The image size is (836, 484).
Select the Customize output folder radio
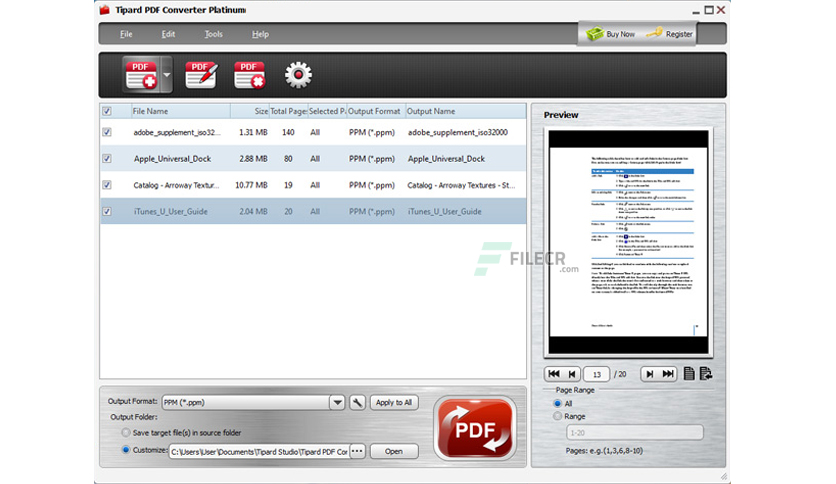click(126, 450)
